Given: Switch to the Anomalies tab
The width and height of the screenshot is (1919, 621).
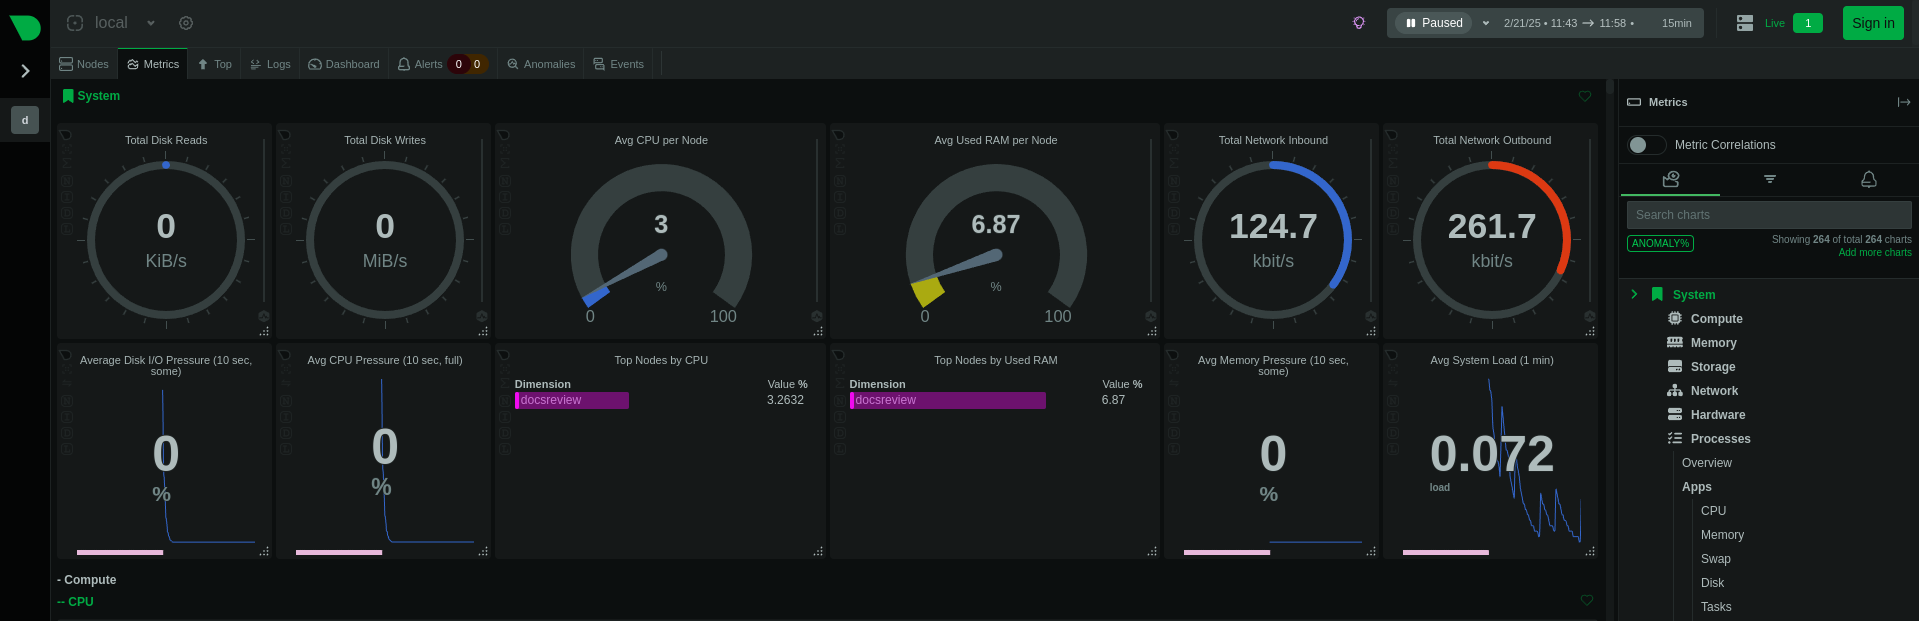Looking at the screenshot, I should (x=541, y=64).
